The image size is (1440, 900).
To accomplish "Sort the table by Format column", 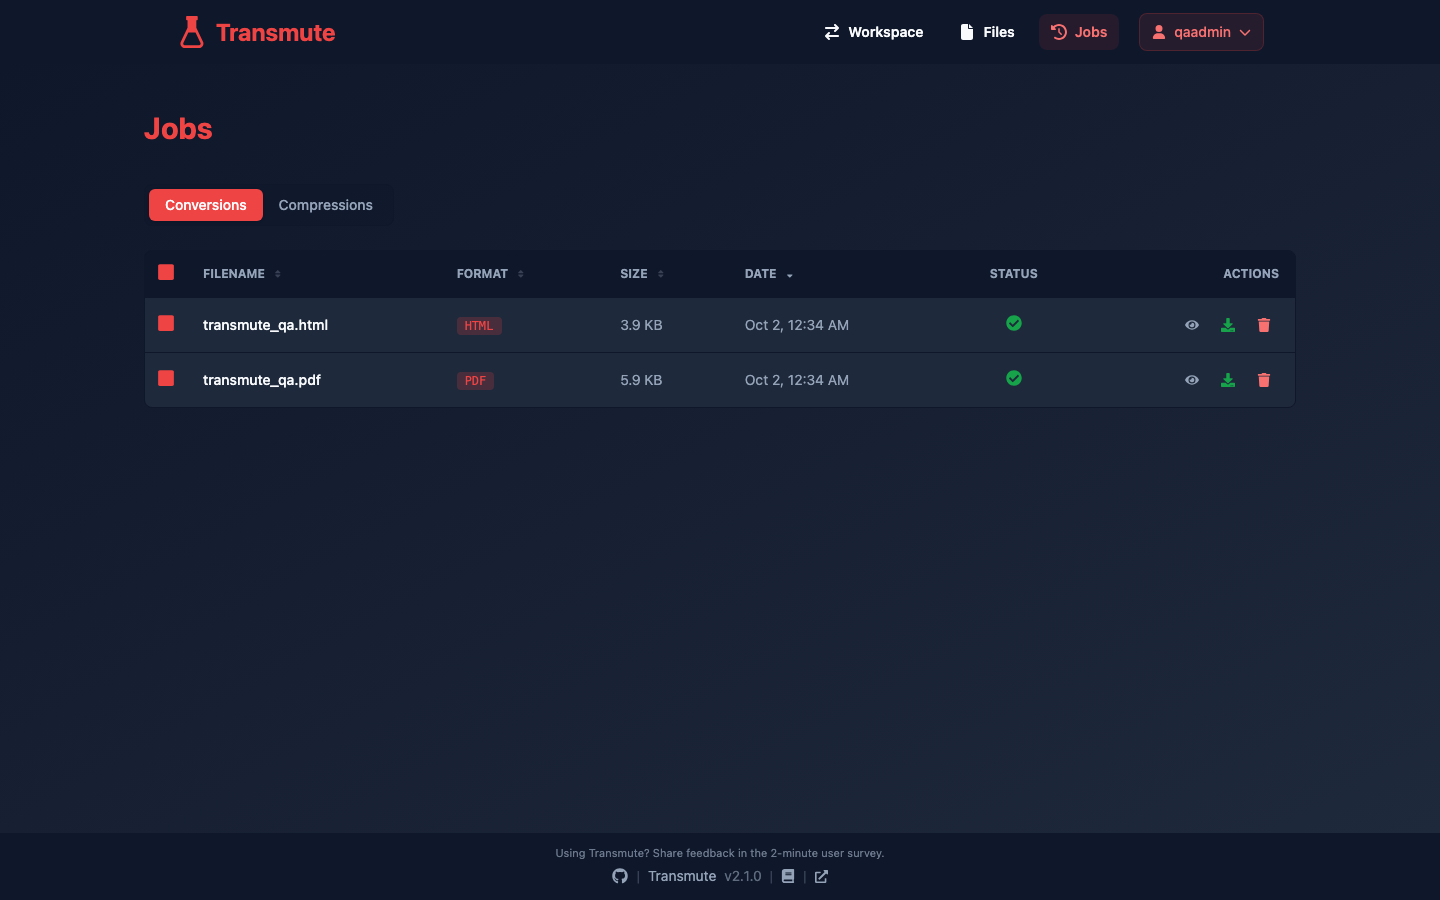I will 490,274.
